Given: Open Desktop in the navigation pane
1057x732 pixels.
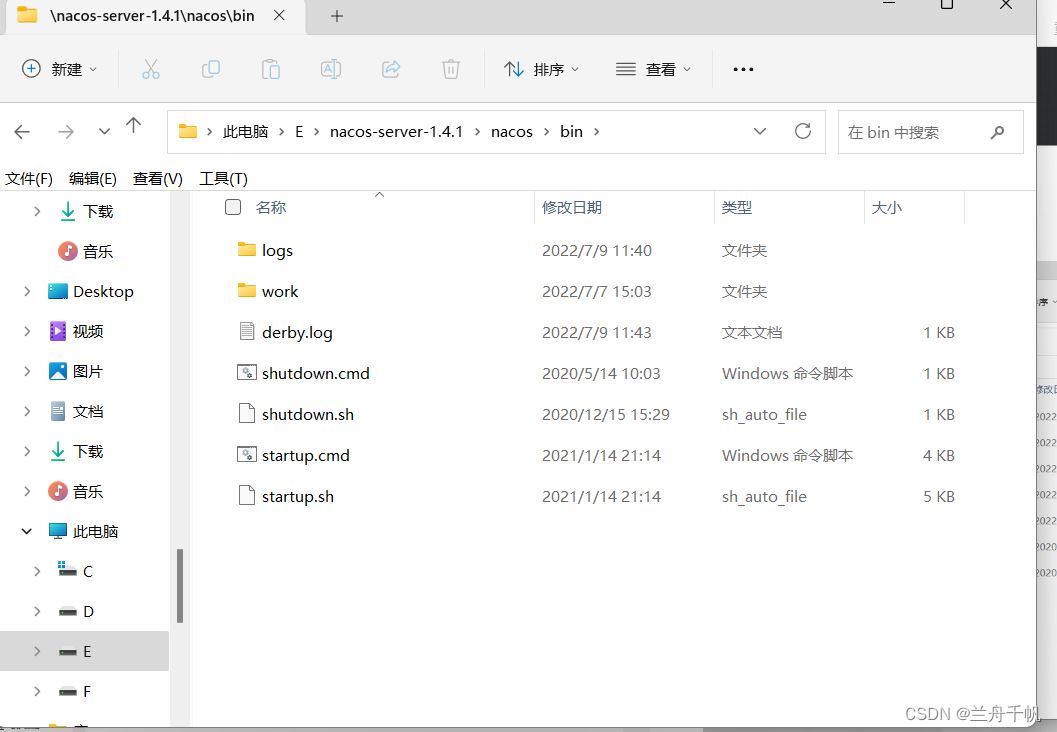Looking at the screenshot, I should pyautogui.click(x=103, y=291).
